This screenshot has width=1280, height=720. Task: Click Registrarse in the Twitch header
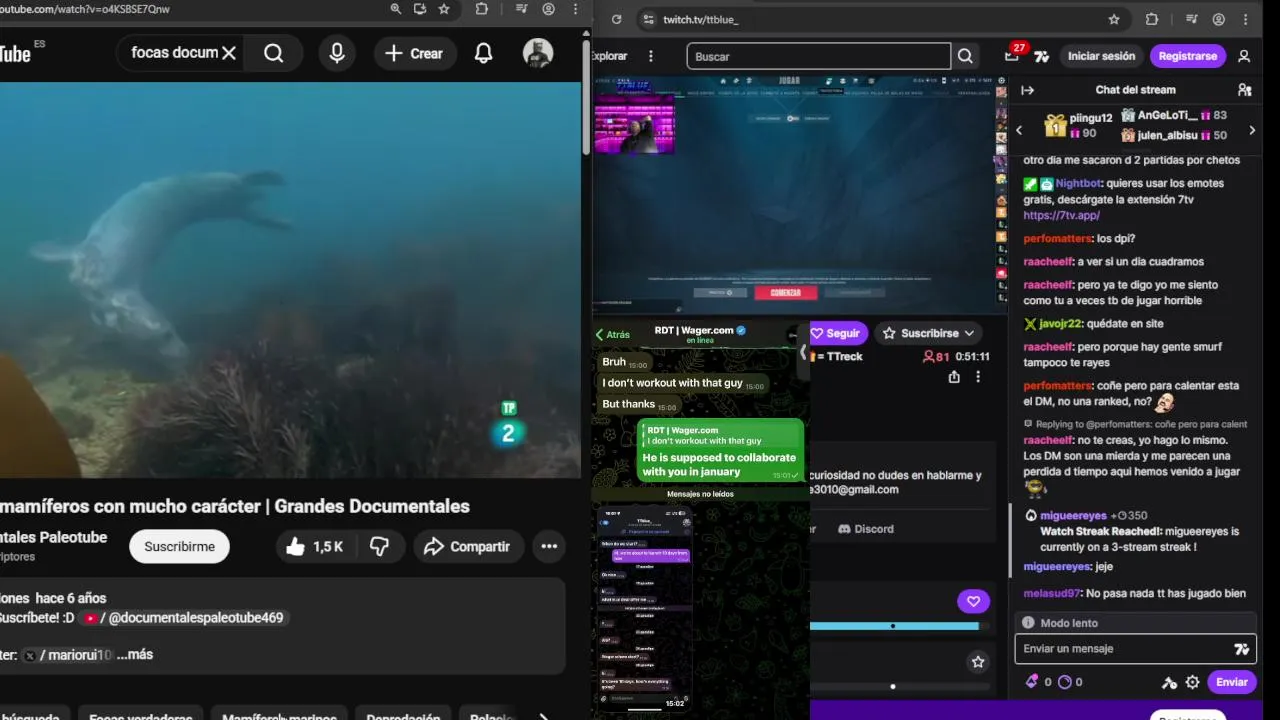point(1188,56)
